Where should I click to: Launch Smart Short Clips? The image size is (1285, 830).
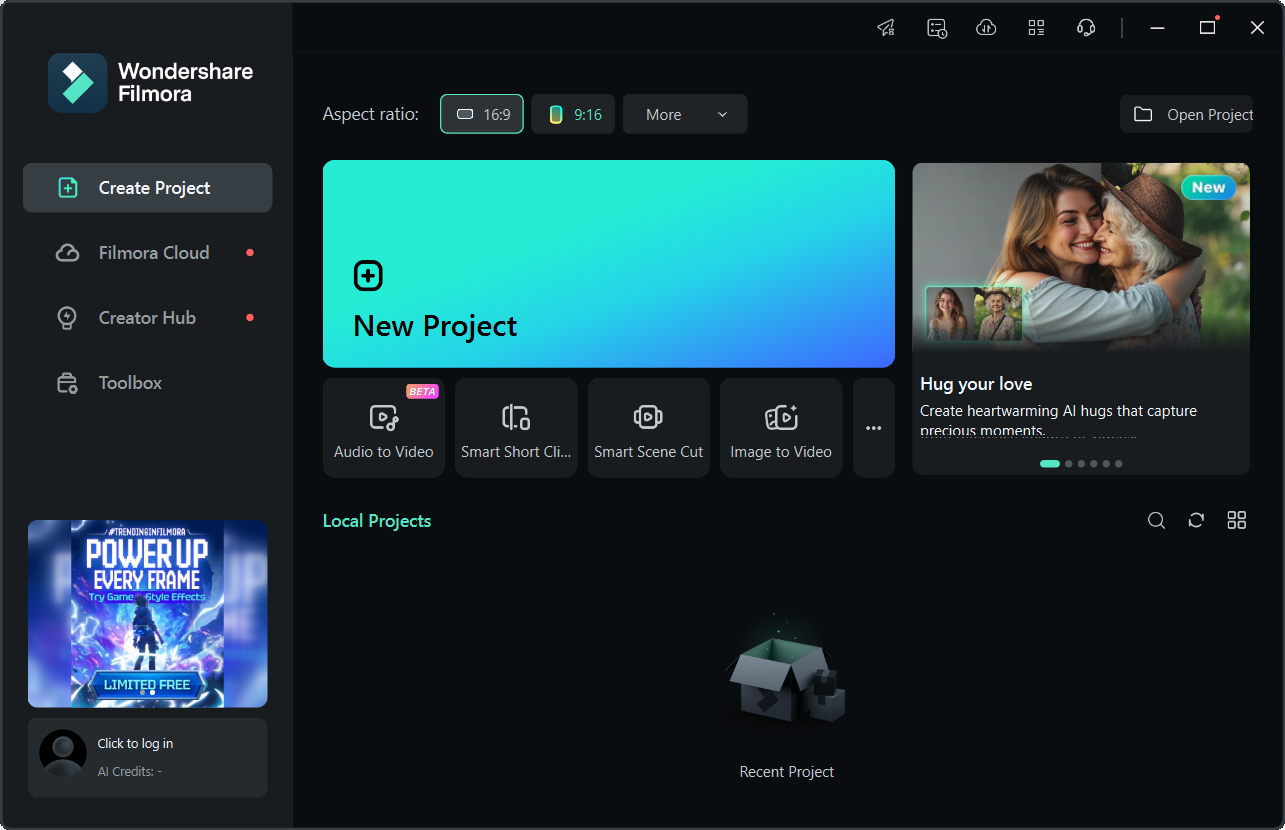(516, 427)
